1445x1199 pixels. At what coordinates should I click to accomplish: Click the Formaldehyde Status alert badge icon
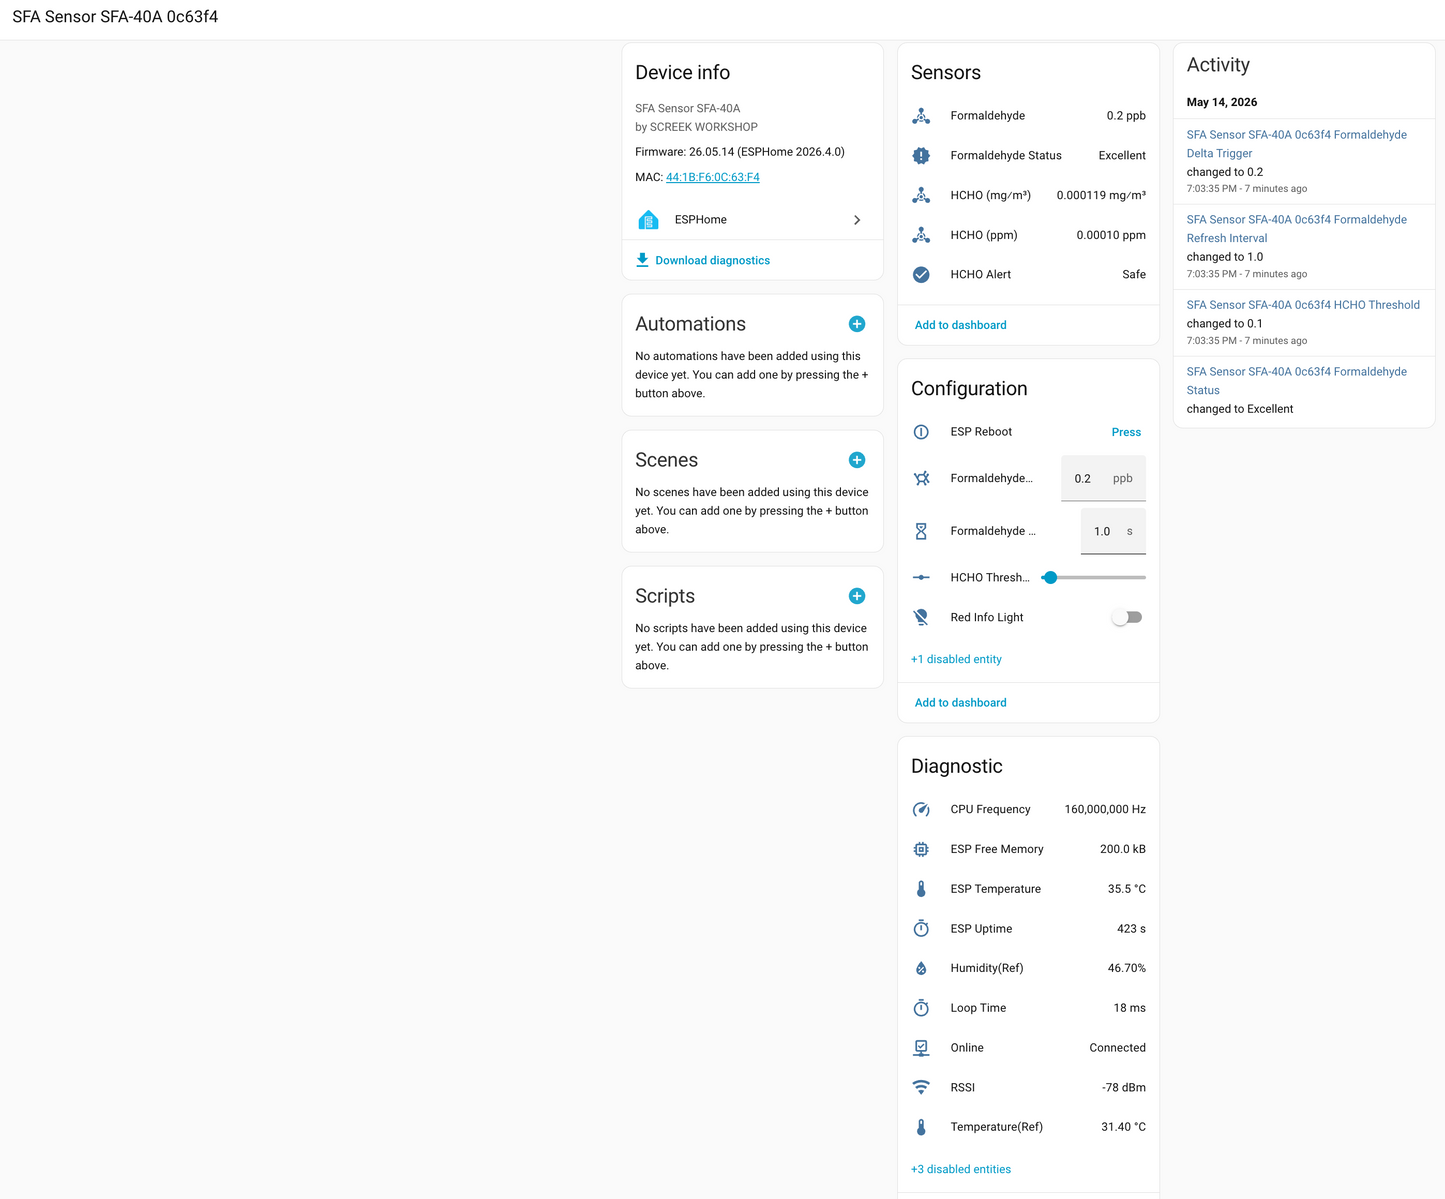tap(921, 156)
